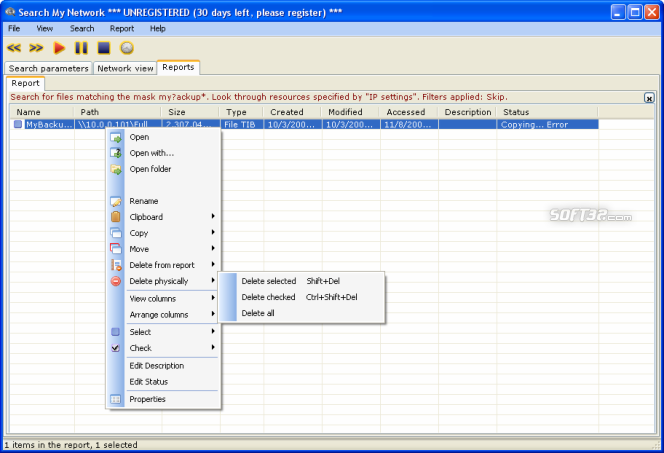Expand the Arrange columns submenu arrow
The height and width of the screenshot is (453, 664).
click(213, 314)
